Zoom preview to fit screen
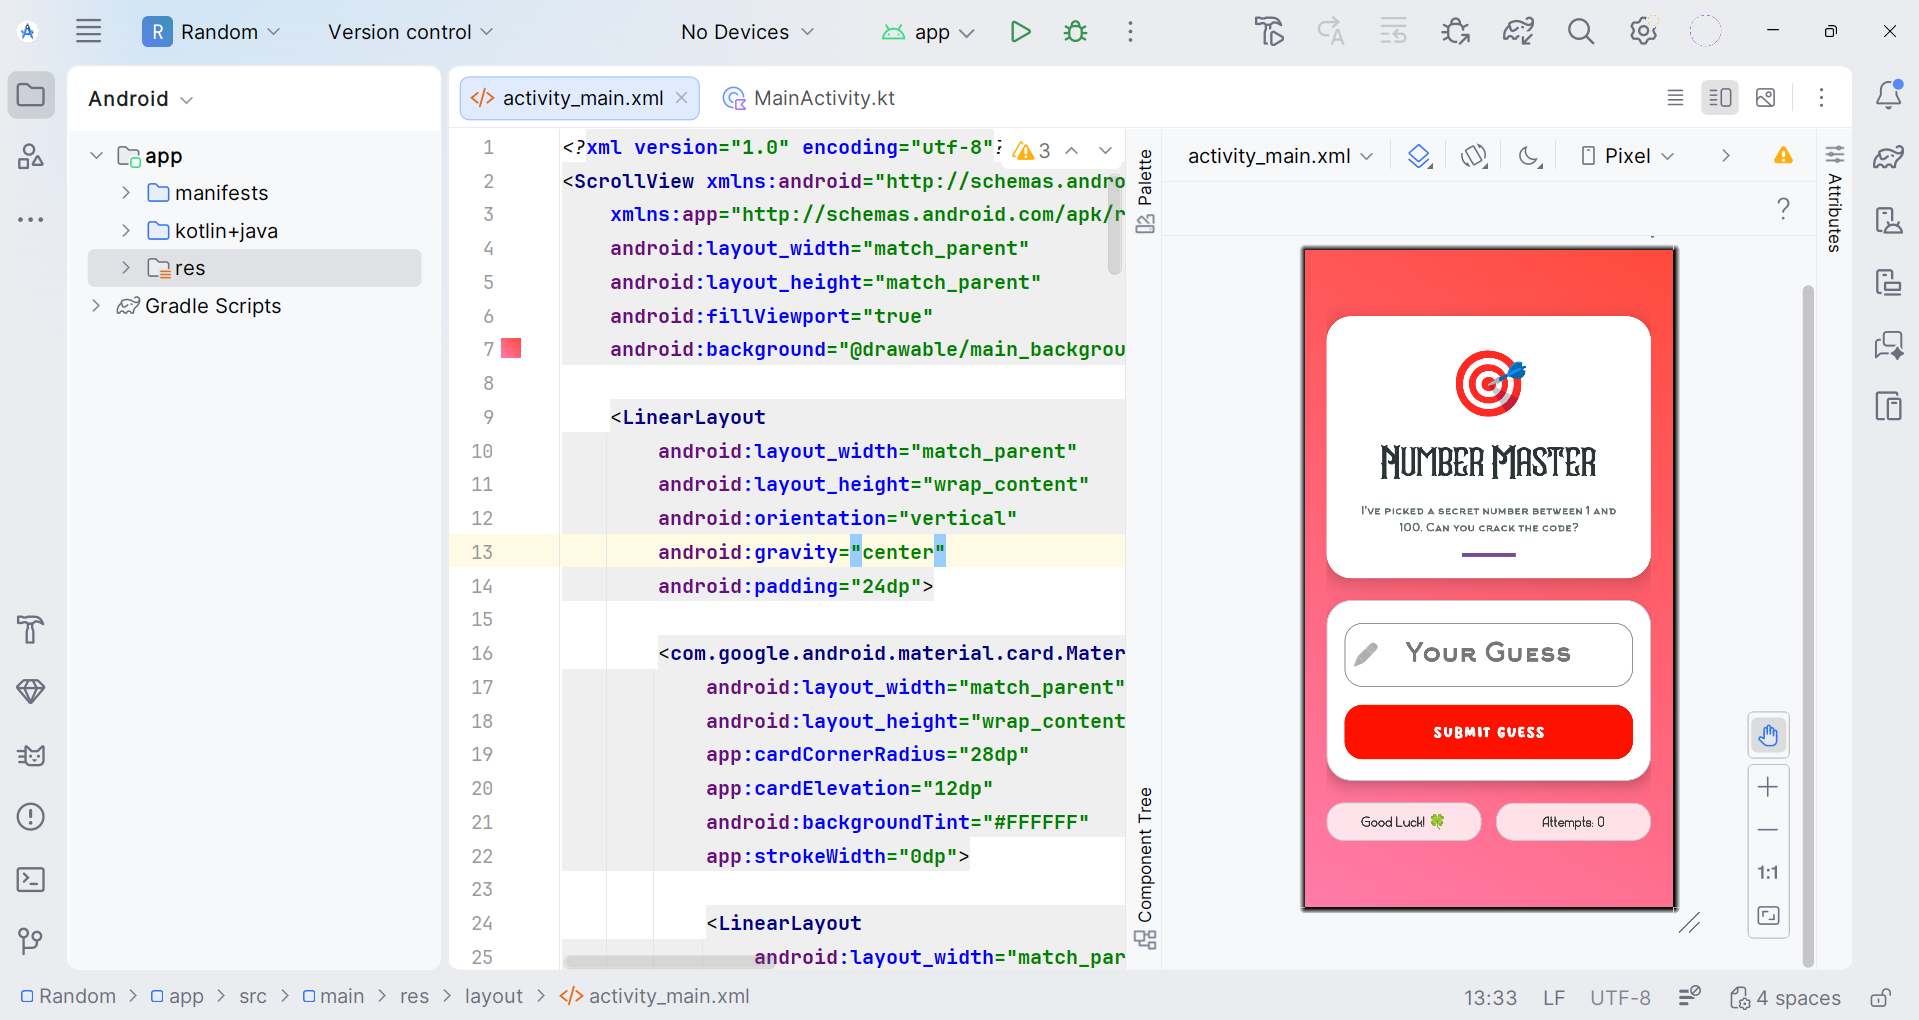Screen dimensions: 1919x1020 click(1768, 916)
